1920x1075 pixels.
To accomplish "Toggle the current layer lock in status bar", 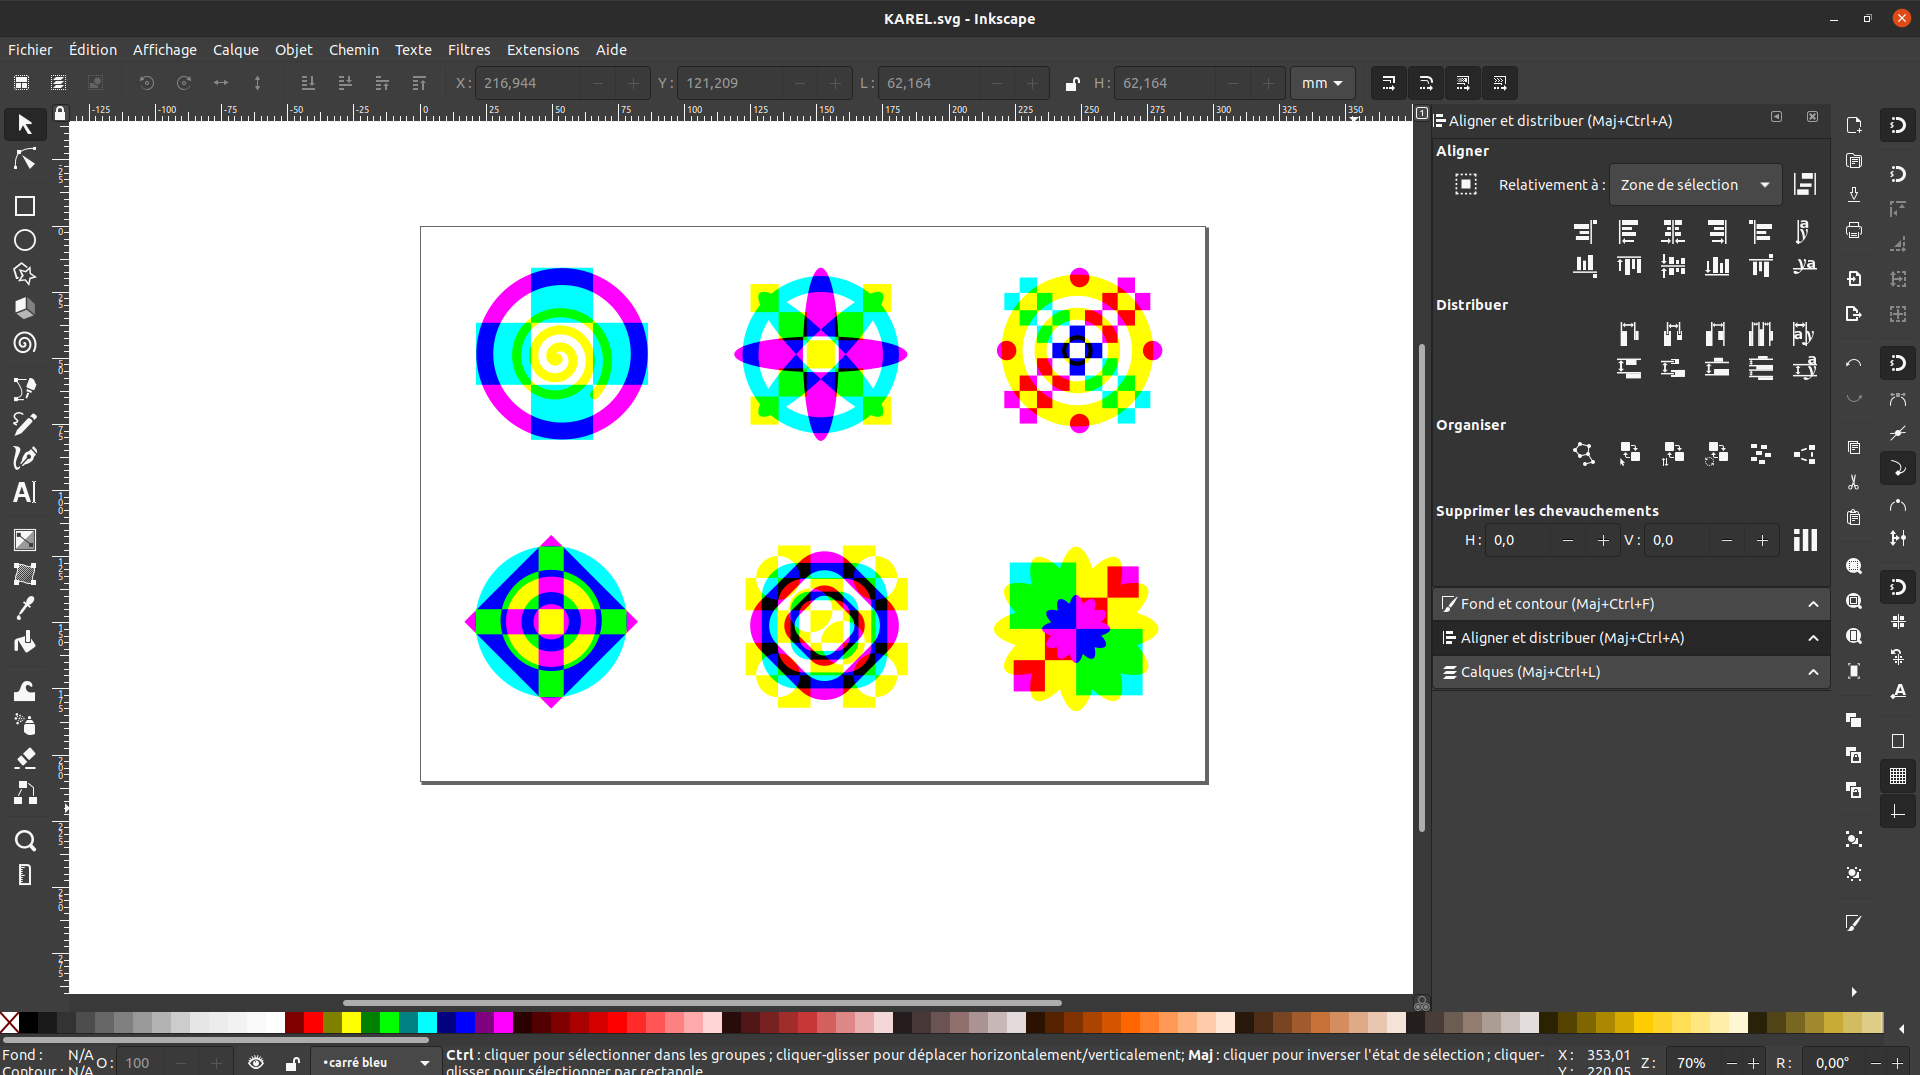I will [x=292, y=1062].
